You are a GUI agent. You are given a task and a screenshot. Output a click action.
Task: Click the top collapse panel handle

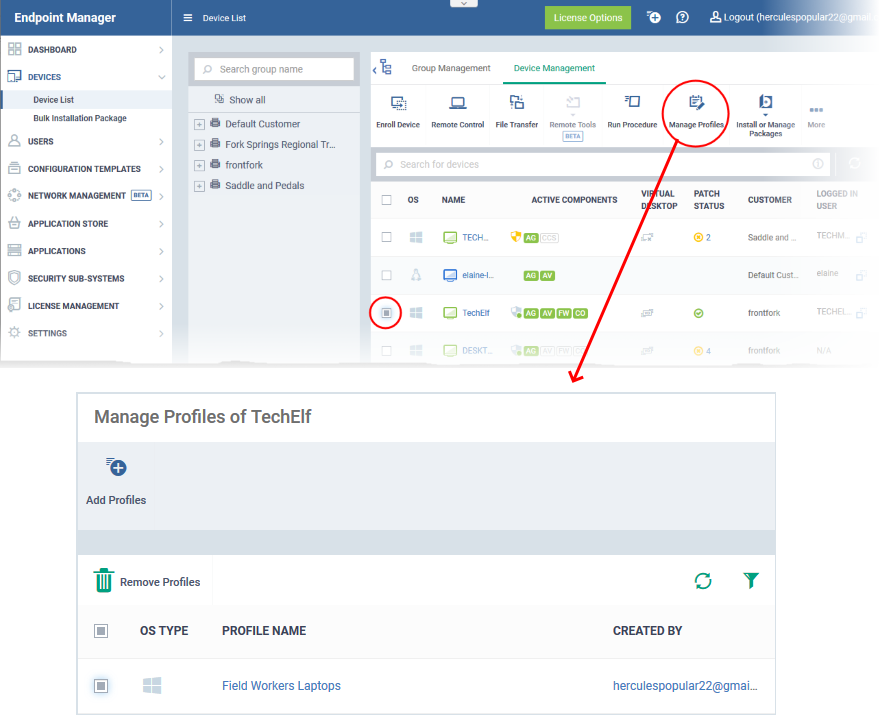(464, 3)
